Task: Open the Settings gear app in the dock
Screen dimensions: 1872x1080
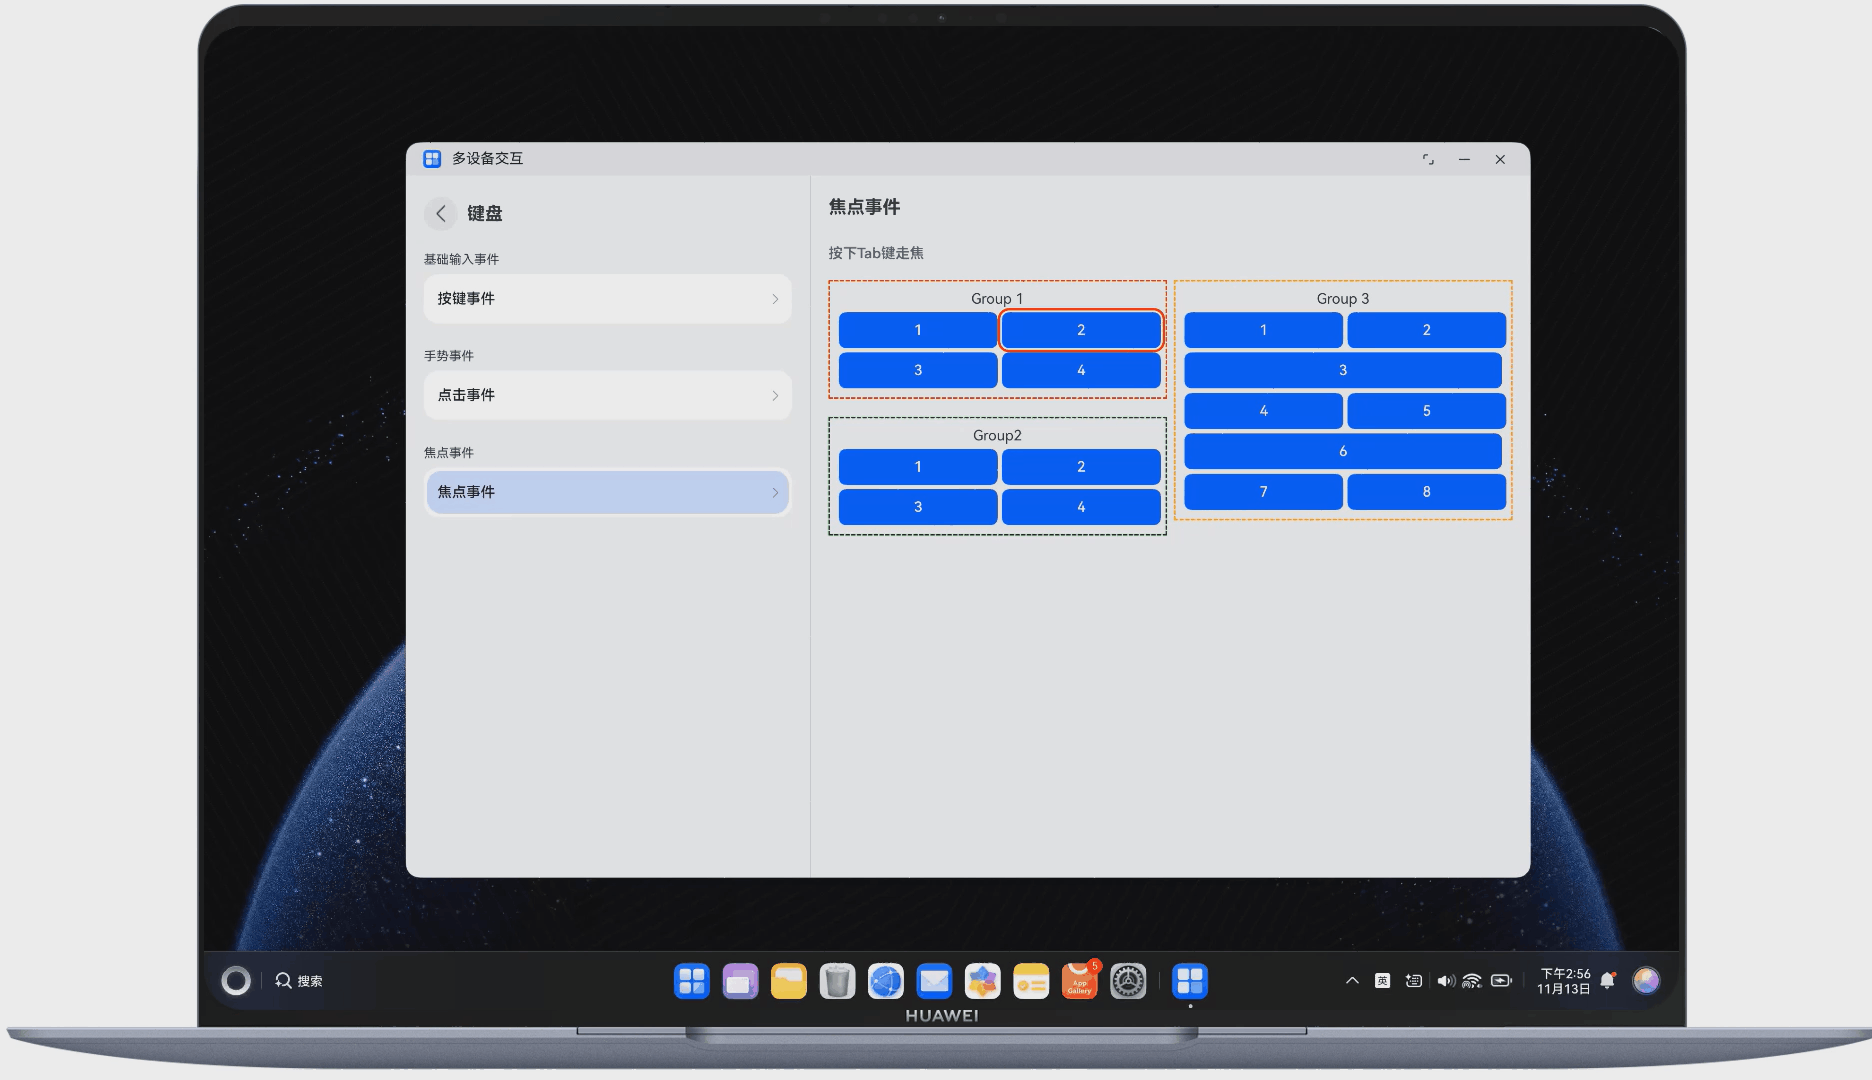Action: tap(1128, 981)
